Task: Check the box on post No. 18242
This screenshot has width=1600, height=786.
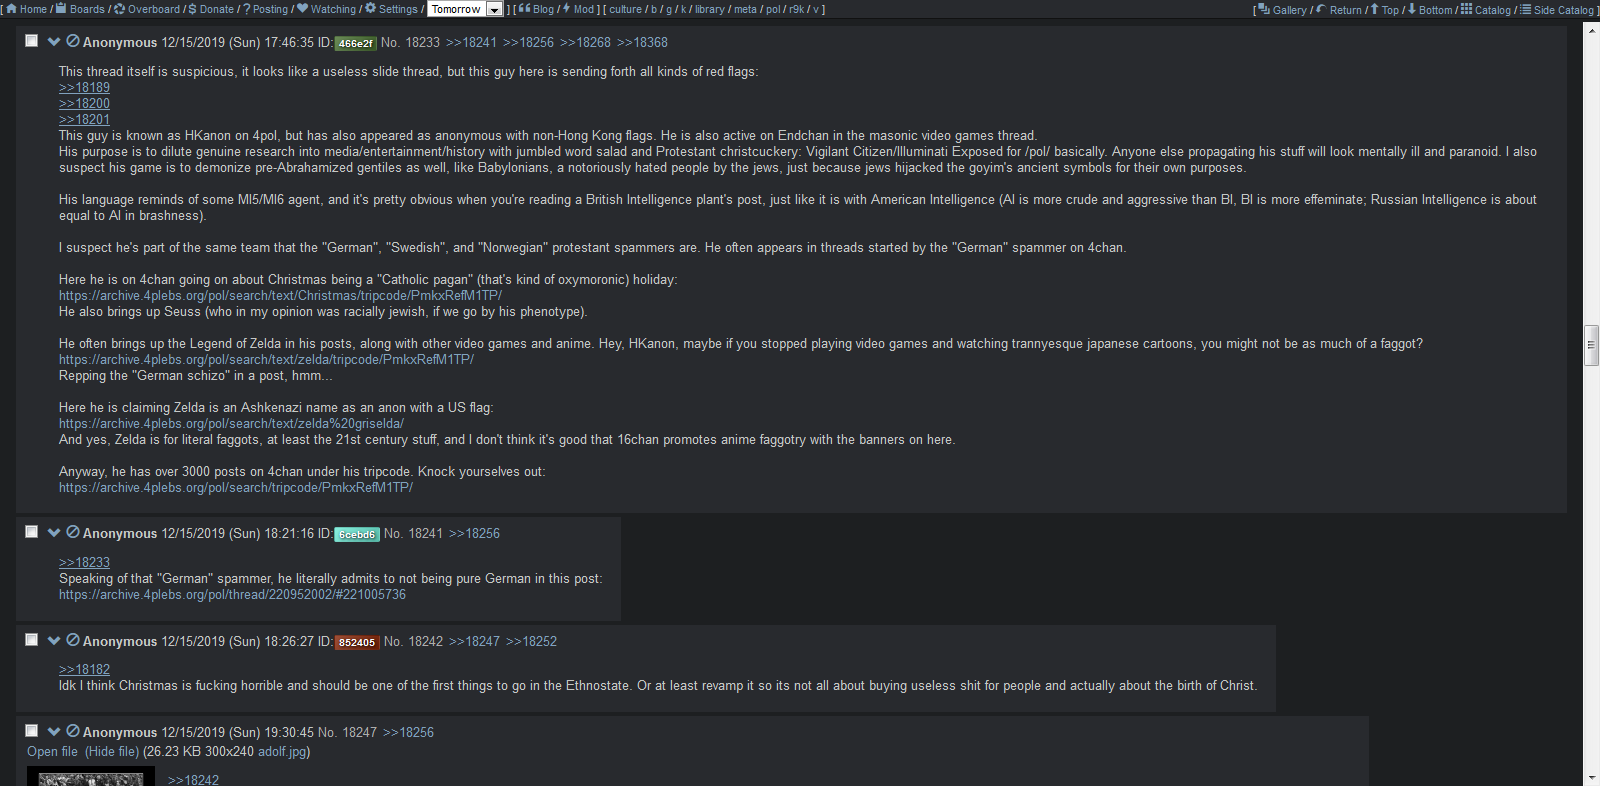Action: [x=31, y=640]
